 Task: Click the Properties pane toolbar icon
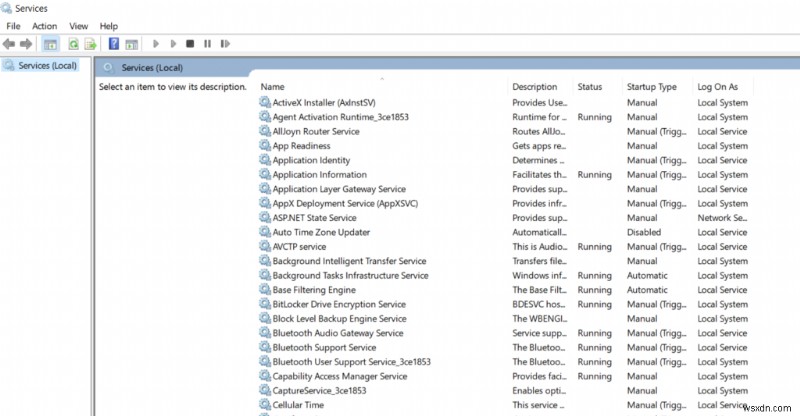coord(132,44)
